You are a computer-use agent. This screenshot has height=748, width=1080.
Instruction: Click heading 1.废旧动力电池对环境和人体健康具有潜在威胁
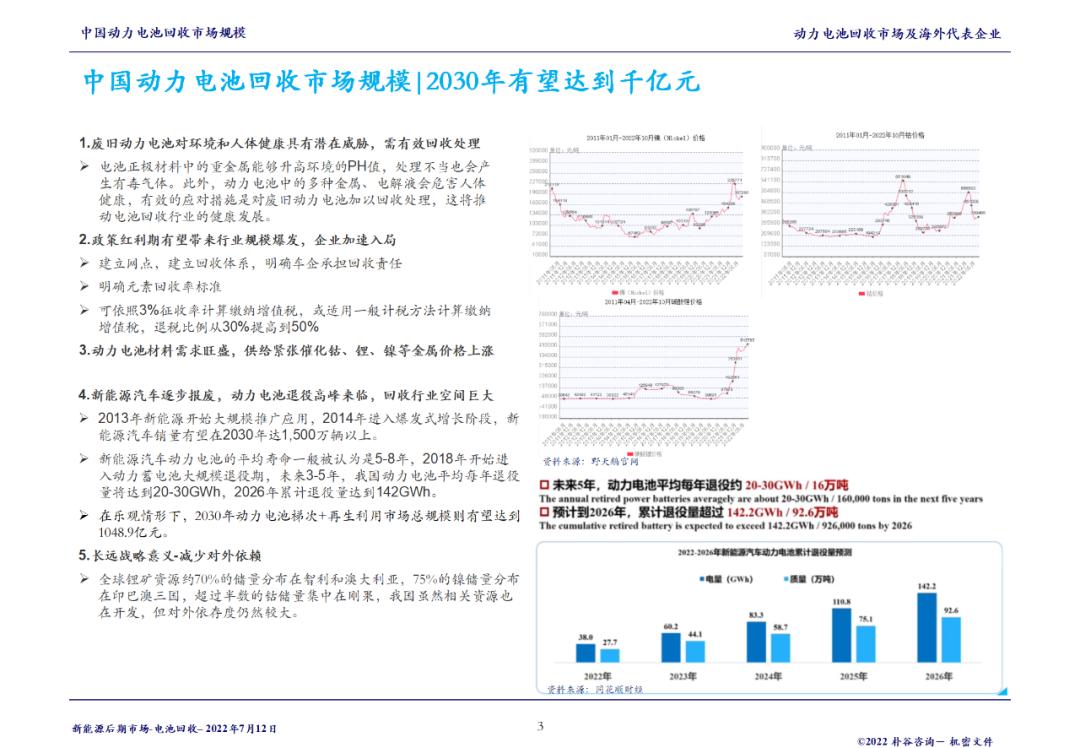280,143
